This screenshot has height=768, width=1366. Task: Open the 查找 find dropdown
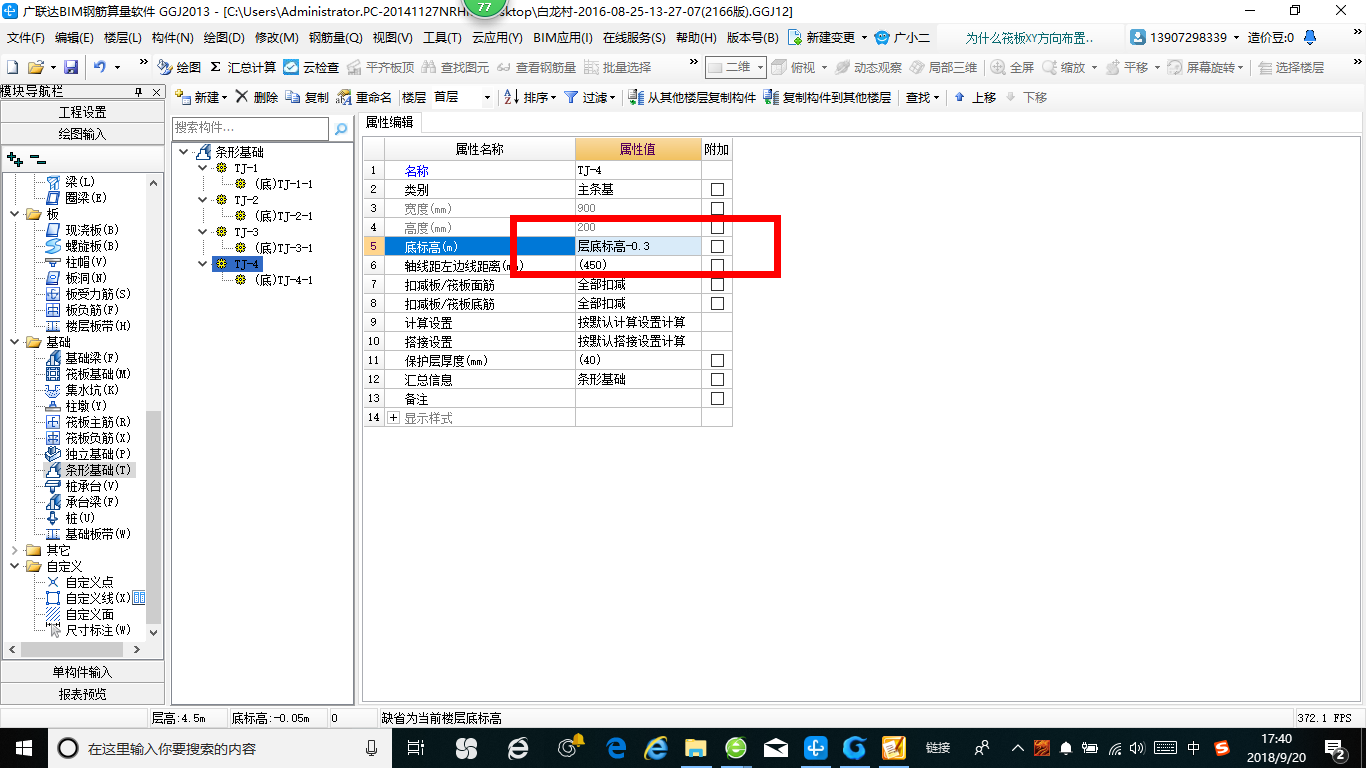[x=922, y=97]
